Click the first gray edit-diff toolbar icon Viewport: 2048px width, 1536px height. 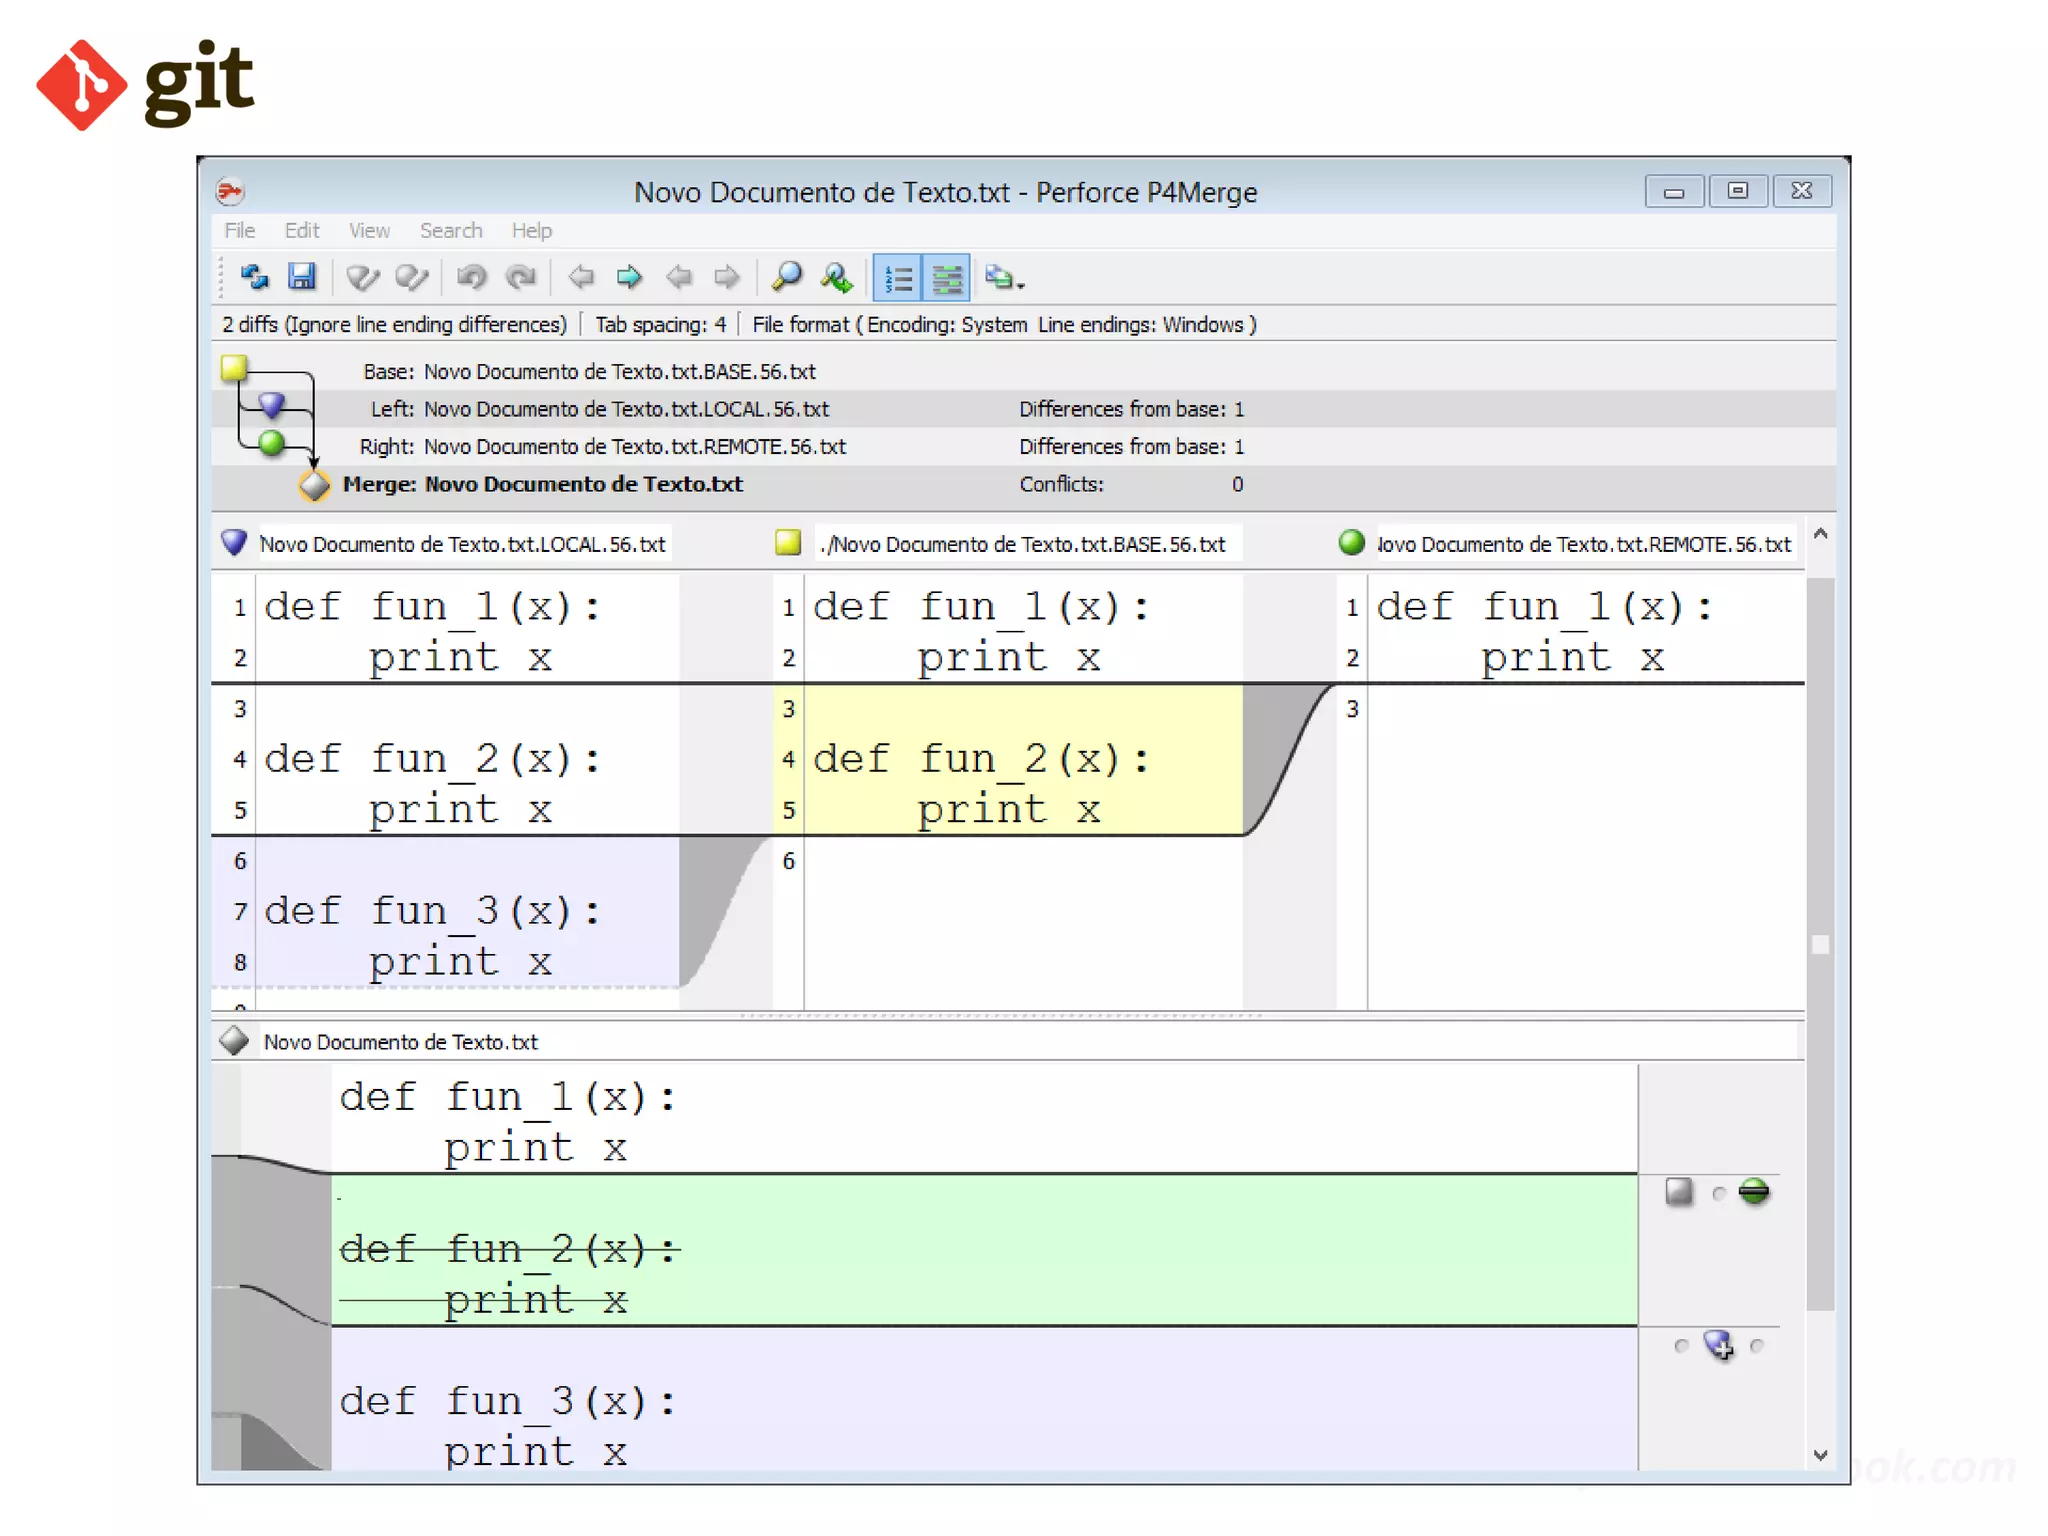362,277
